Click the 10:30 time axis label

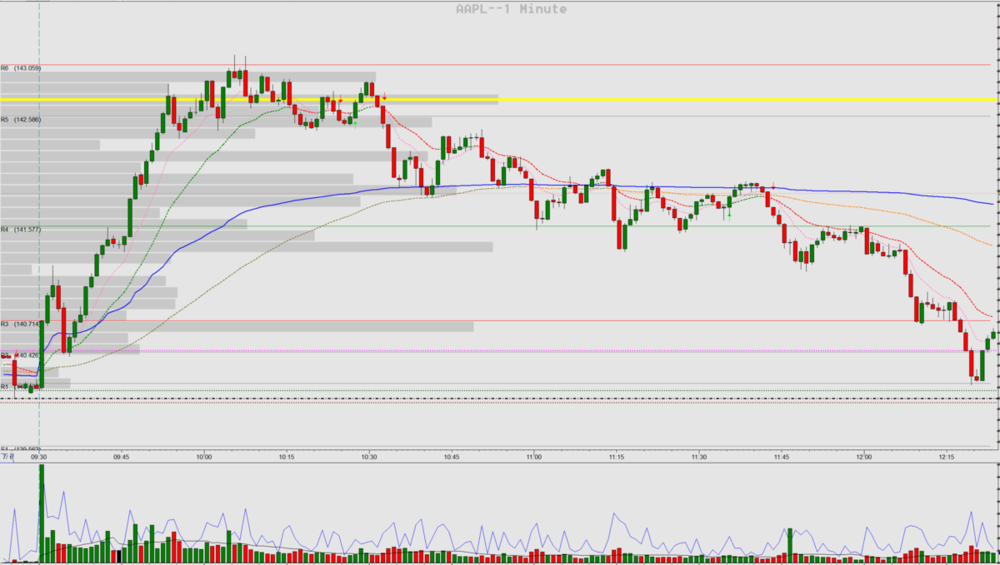tap(368, 456)
